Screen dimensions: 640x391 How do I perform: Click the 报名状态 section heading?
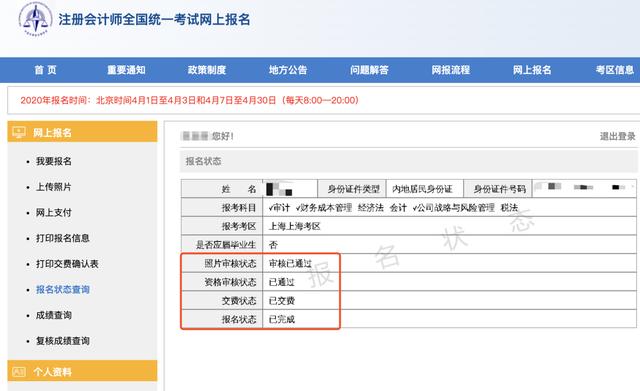pyautogui.click(x=203, y=161)
